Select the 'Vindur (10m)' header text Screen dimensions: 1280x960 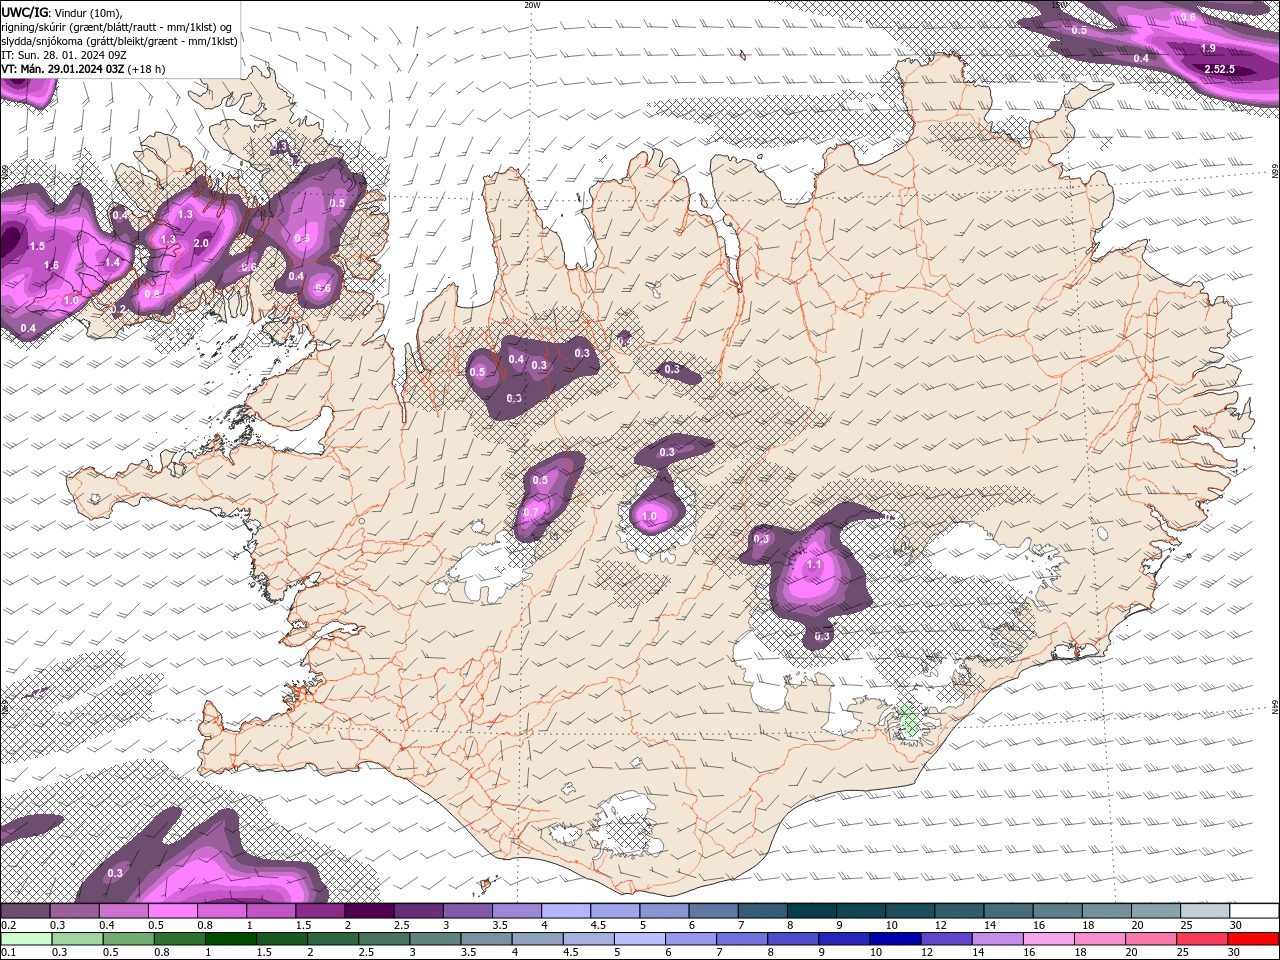pyautogui.click(x=89, y=12)
